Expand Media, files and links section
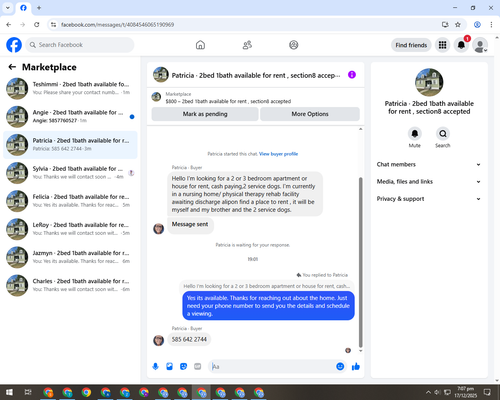The image size is (500, 400). pyautogui.click(x=429, y=182)
